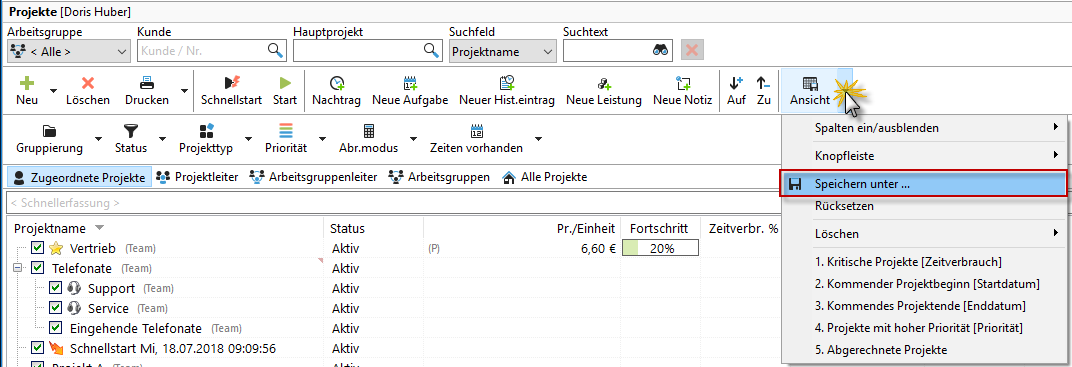Open the Arbeitsgruppe dropdown
Screen dimensions: 1072x367
tap(68, 51)
